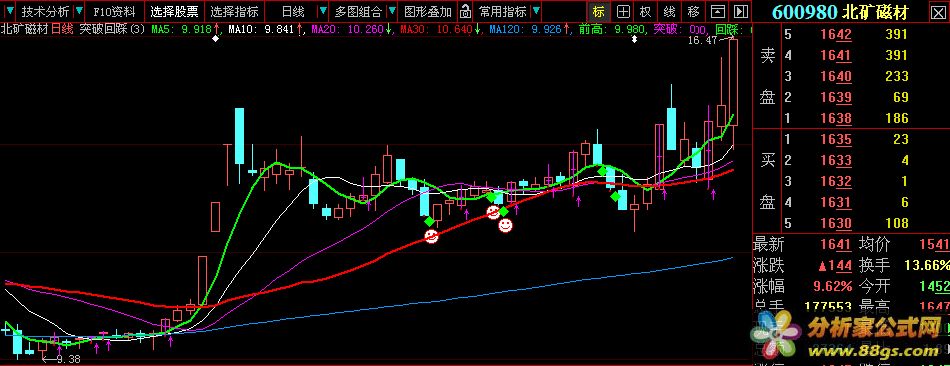The width and height of the screenshot is (950, 366).
Task: Click the 选择指标 button
Action: (x=234, y=11)
